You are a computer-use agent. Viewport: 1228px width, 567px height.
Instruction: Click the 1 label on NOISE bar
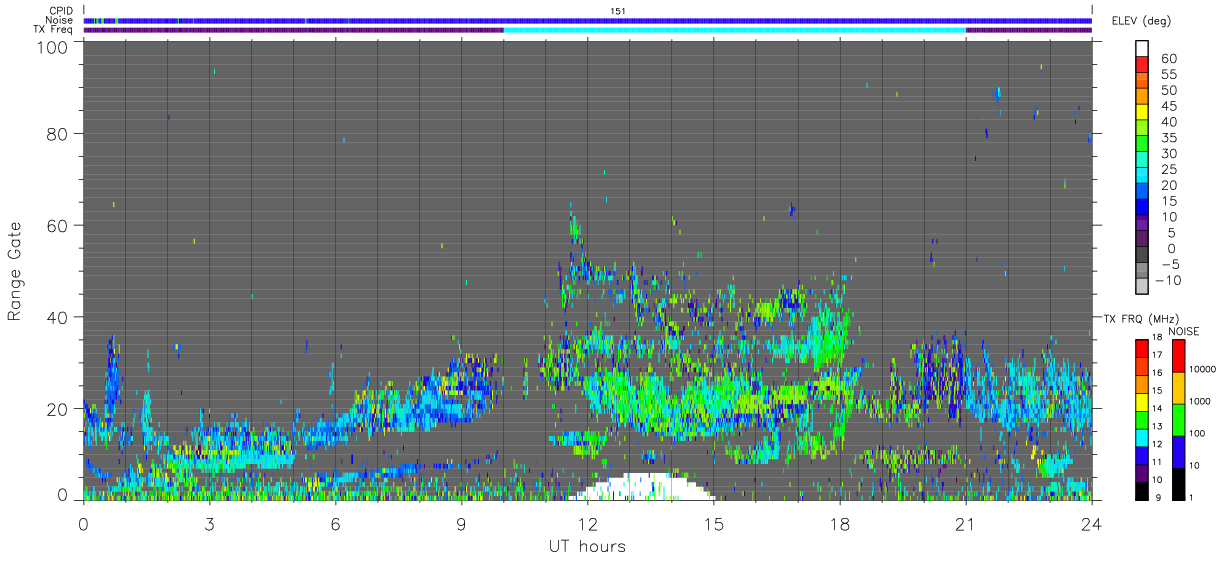click(1191, 497)
